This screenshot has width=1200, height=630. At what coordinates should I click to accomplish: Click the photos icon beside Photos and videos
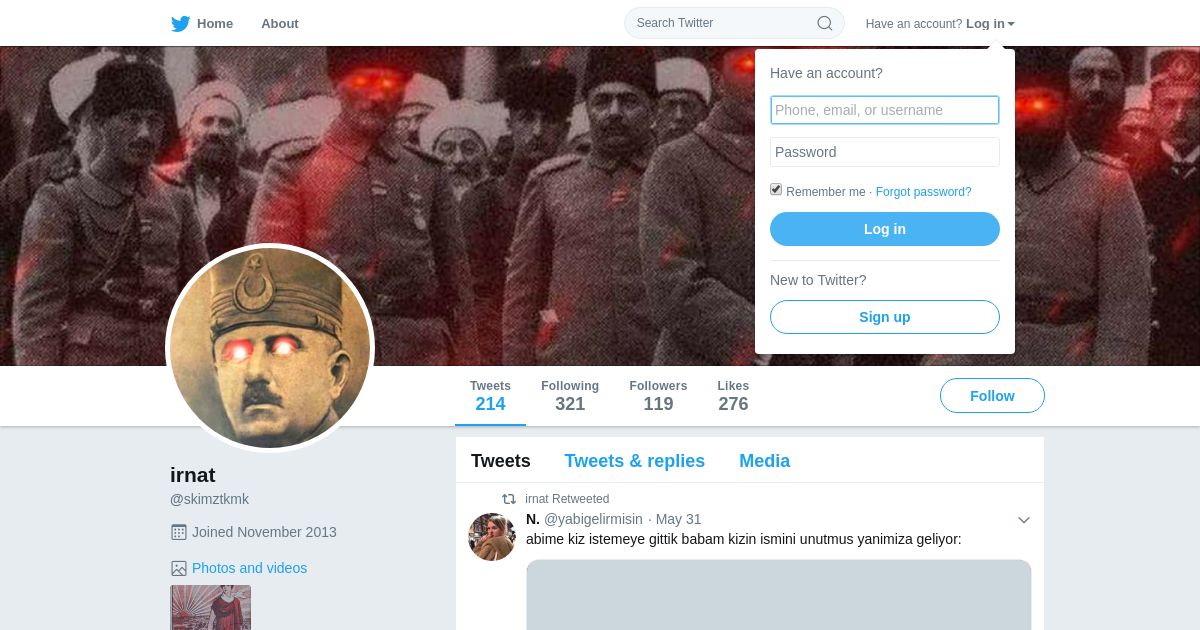click(179, 568)
